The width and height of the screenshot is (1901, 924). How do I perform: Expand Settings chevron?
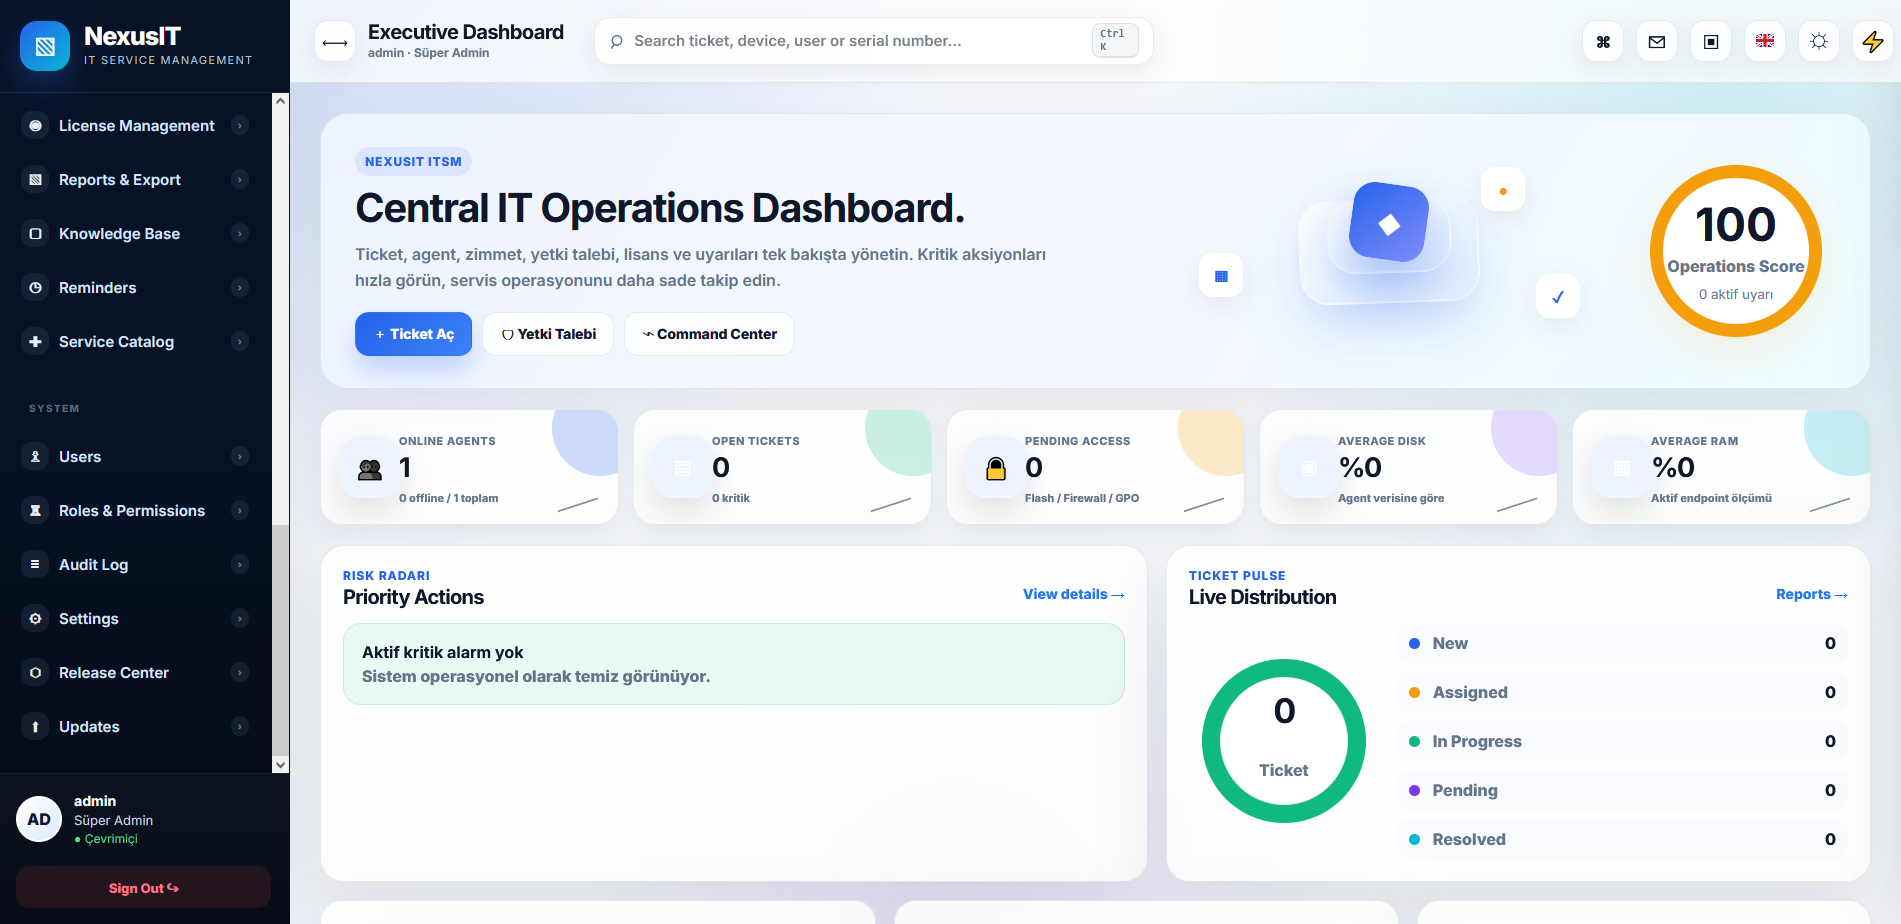240,619
